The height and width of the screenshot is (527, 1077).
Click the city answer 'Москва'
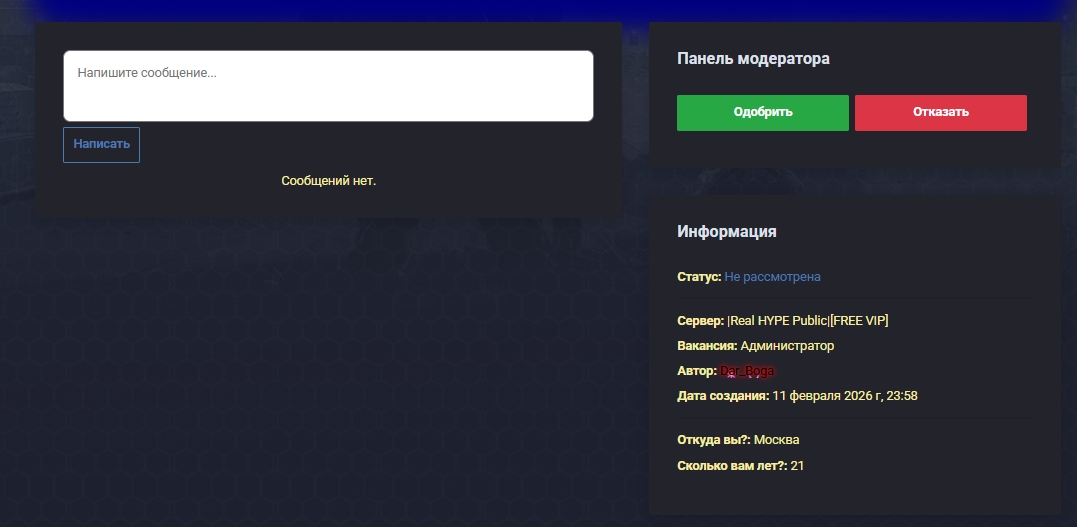pos(776,440)
